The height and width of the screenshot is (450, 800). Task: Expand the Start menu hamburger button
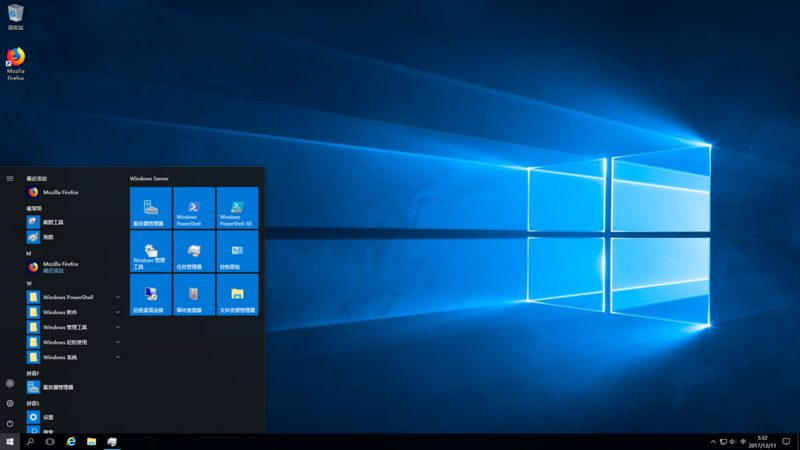click(x=10, y=179)
